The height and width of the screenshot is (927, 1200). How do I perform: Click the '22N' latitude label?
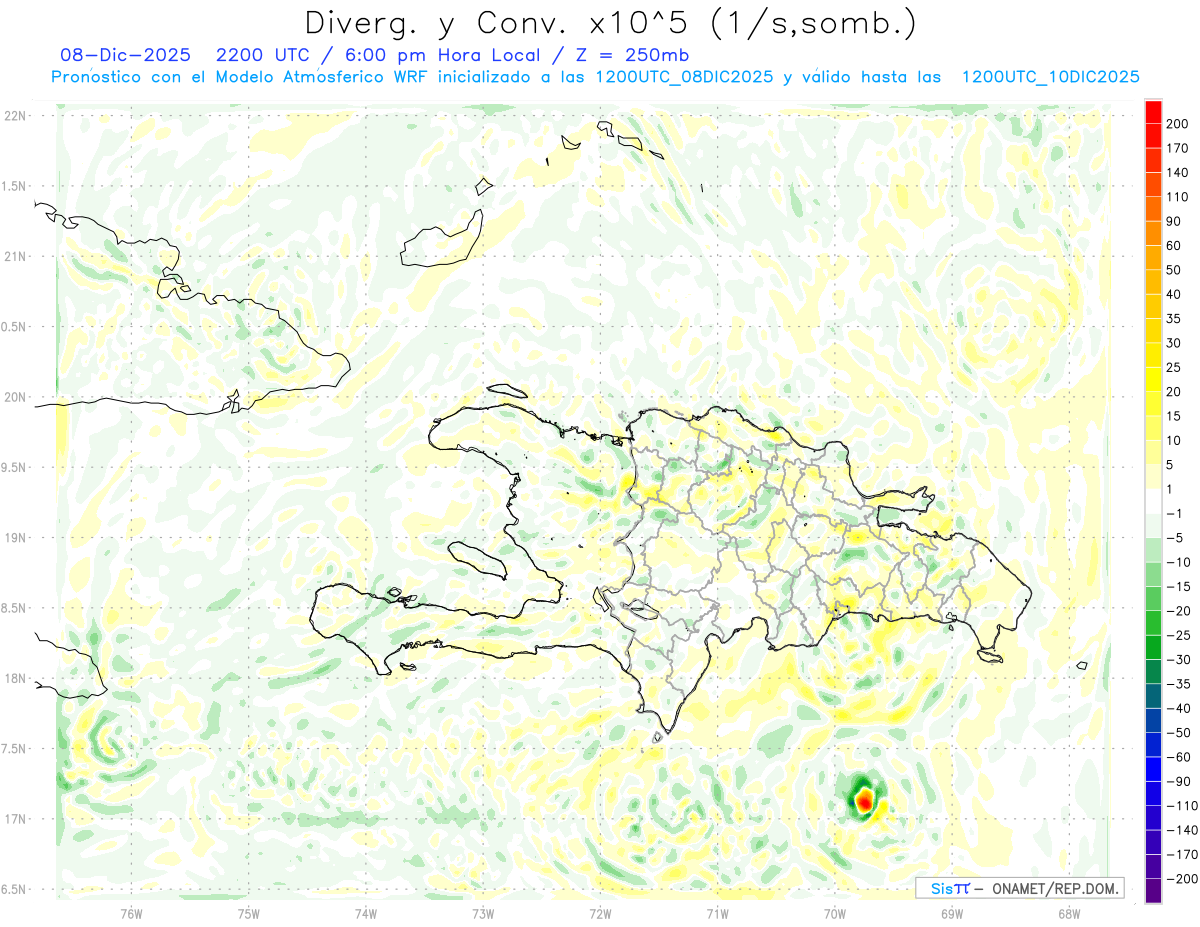click(14, 116)
